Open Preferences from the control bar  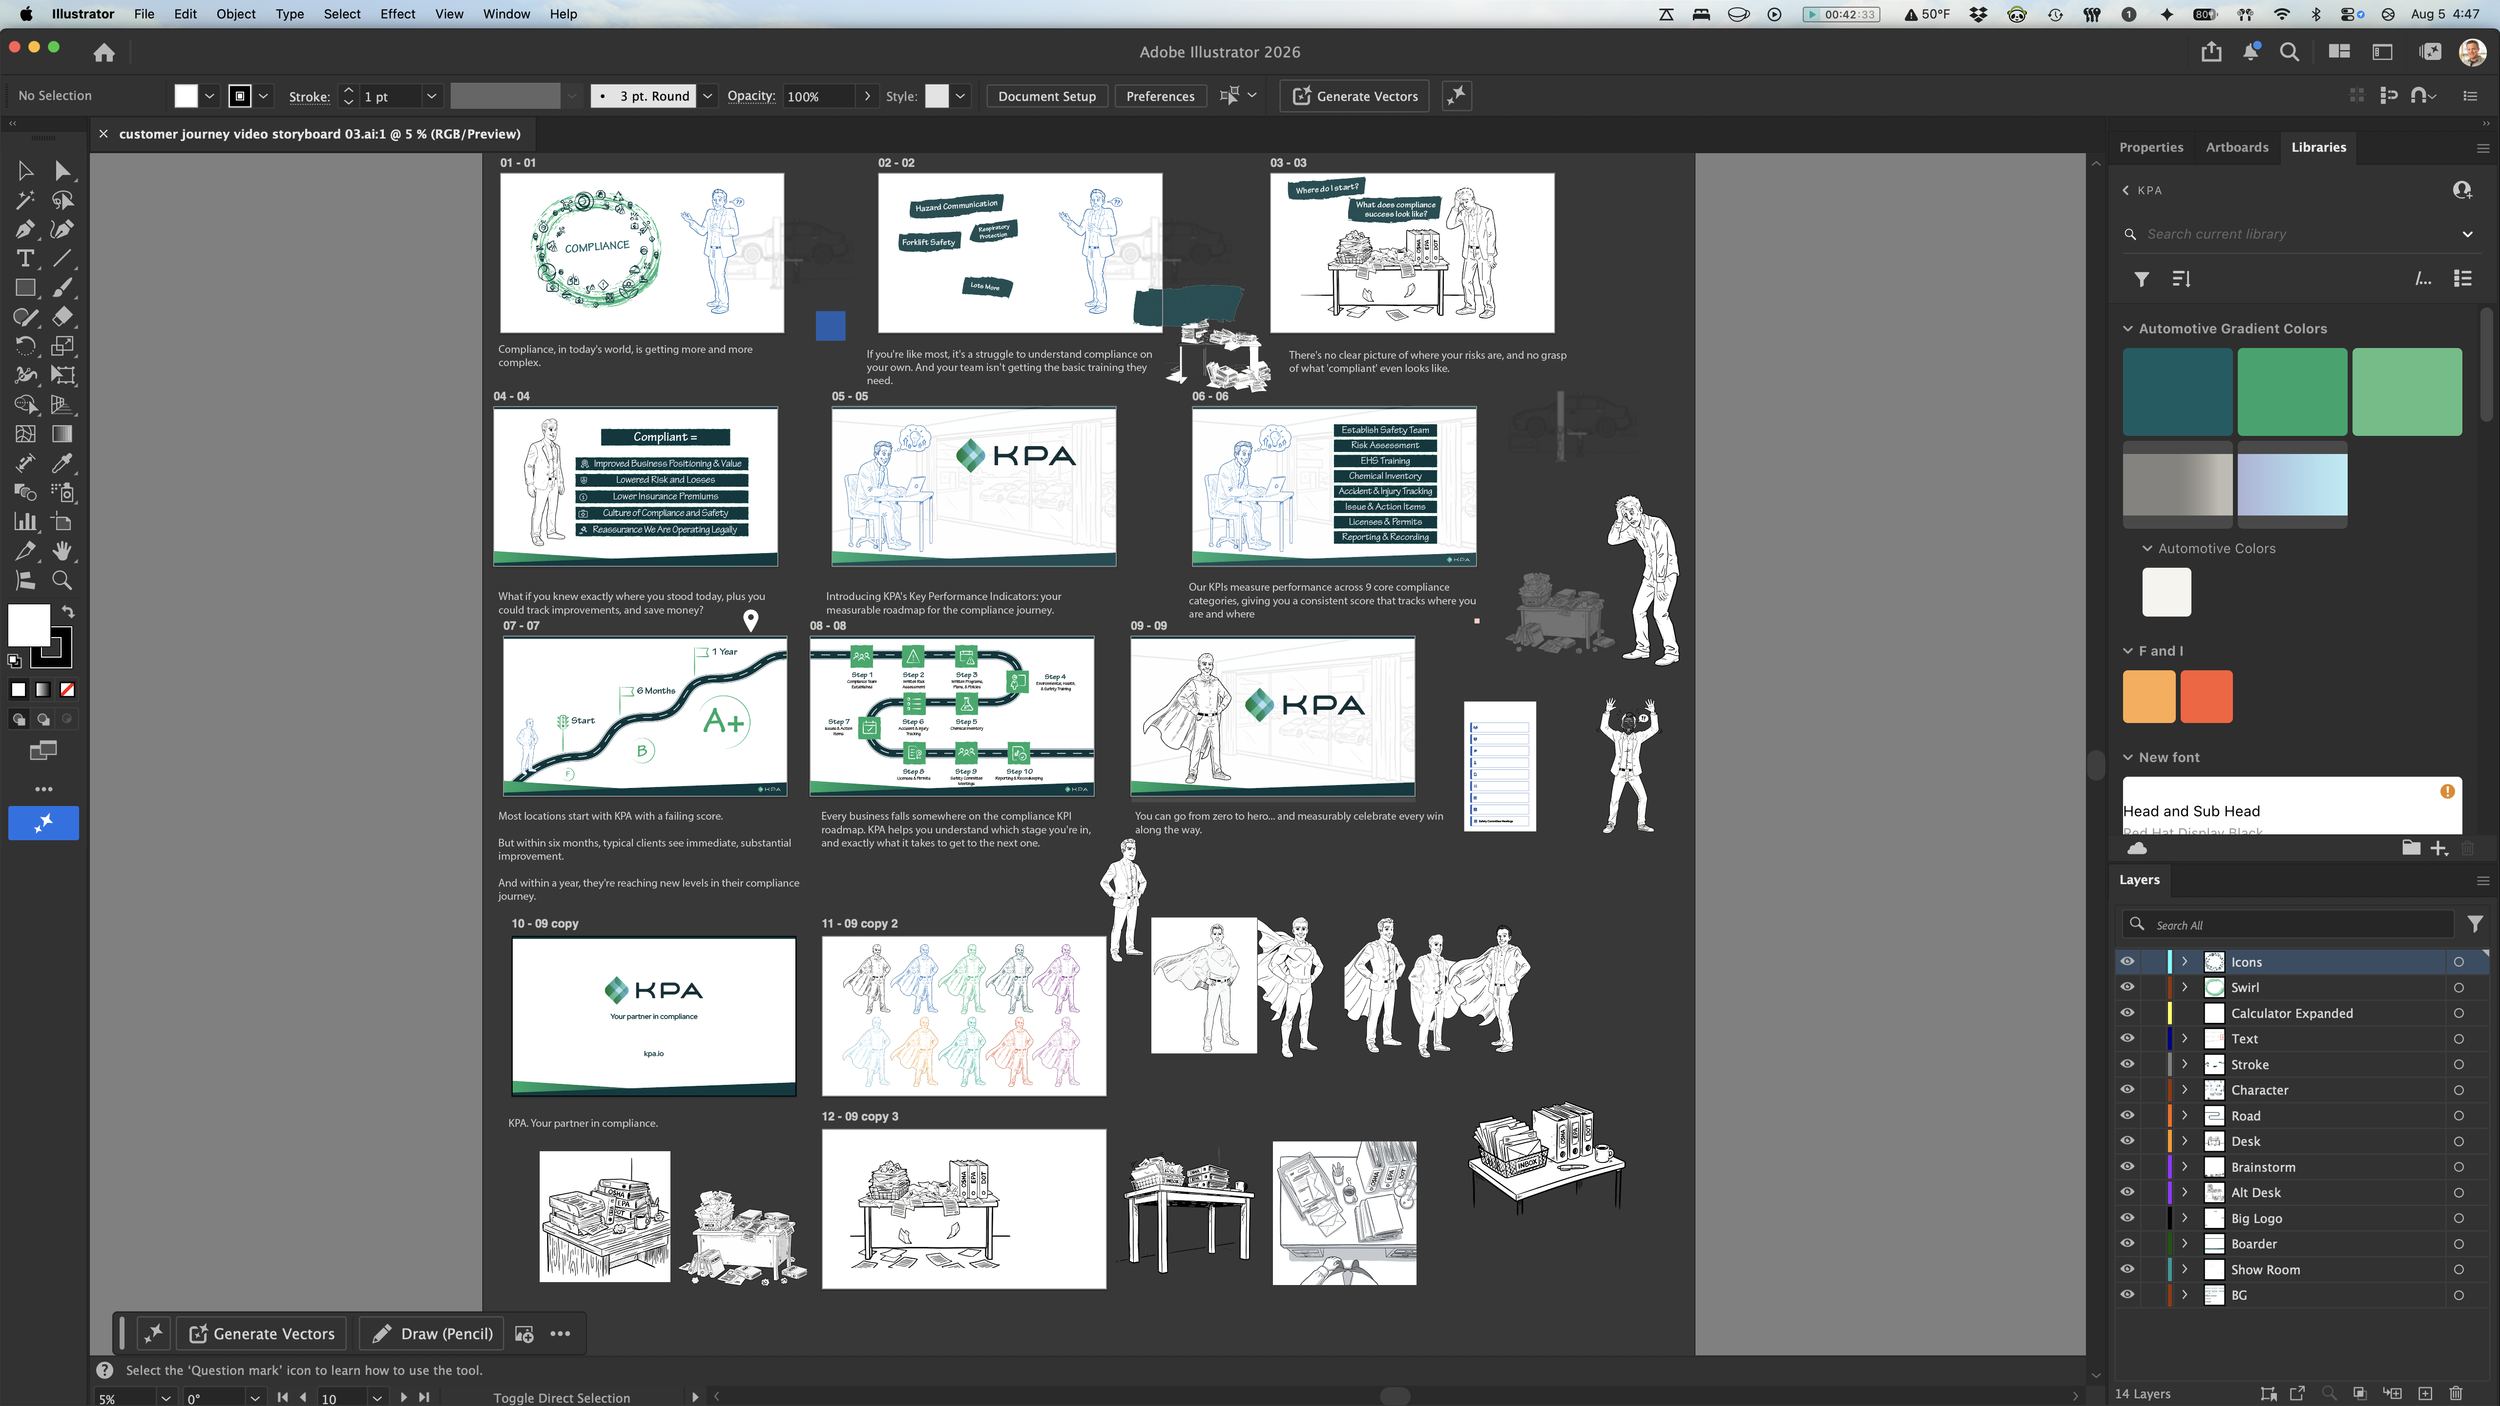coord(1160,96)
